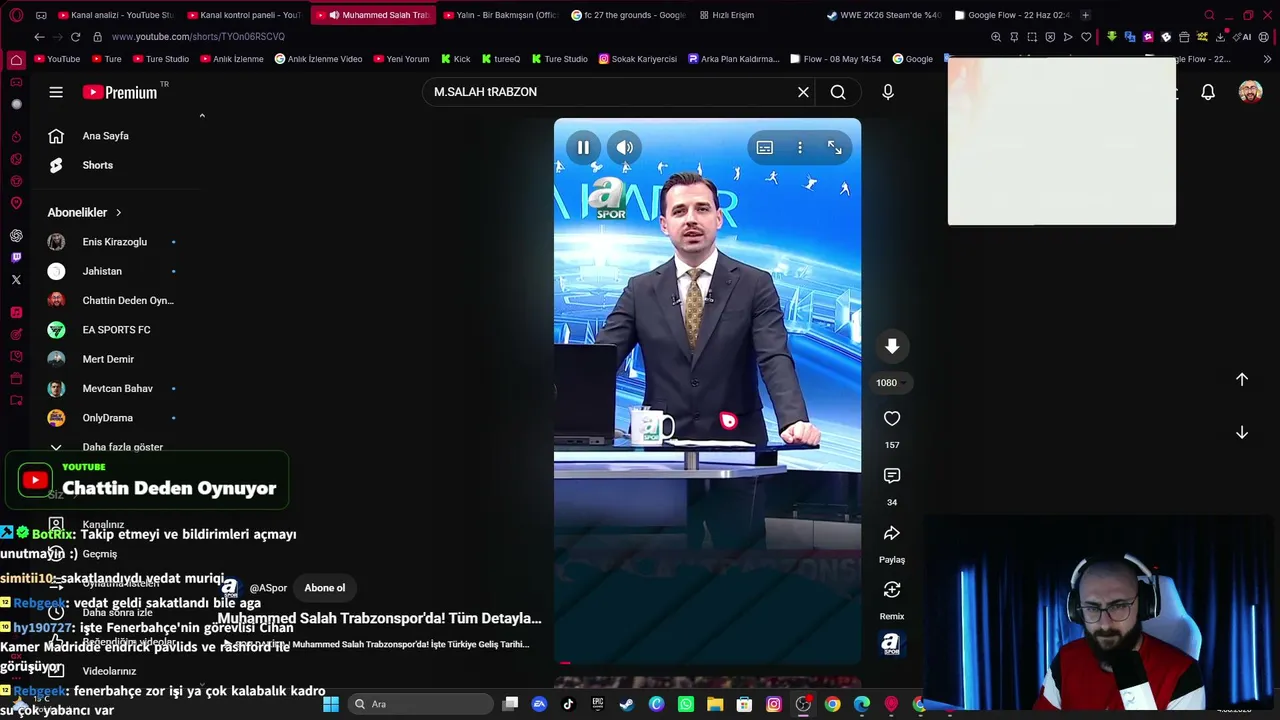
Task: Switch to the WWE 2K26 Steam tab
Action: tap(884, 15)
